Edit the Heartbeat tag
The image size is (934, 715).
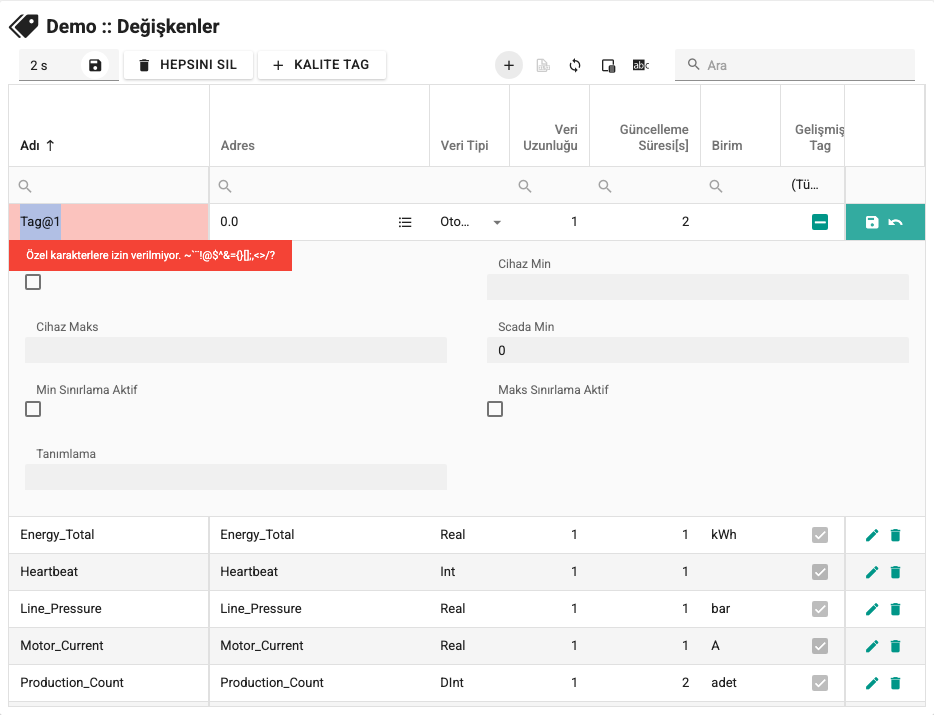click(x=871, y=572)
